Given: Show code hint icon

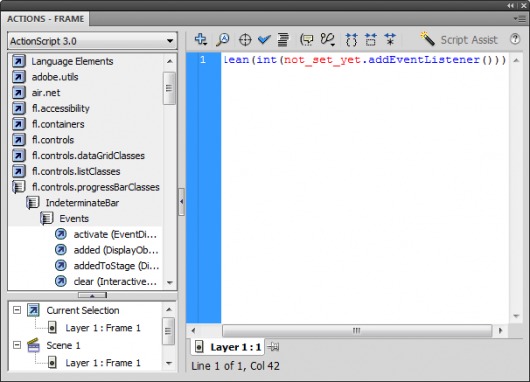Looking at the screenshot, I should (x=307, y=40).
